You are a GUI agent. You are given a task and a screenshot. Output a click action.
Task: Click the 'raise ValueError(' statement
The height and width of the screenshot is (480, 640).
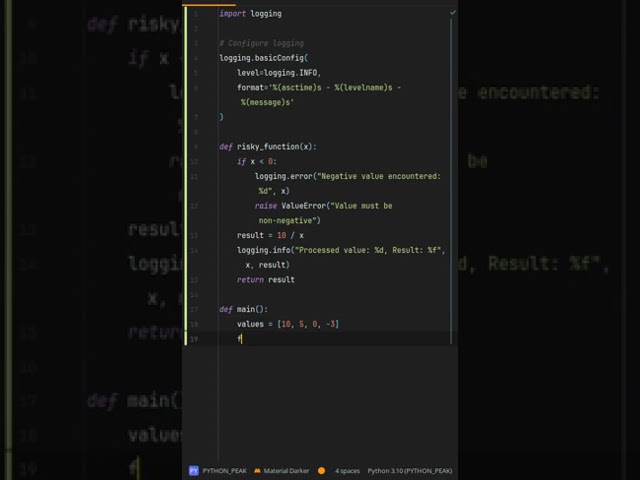coord(323,206)
